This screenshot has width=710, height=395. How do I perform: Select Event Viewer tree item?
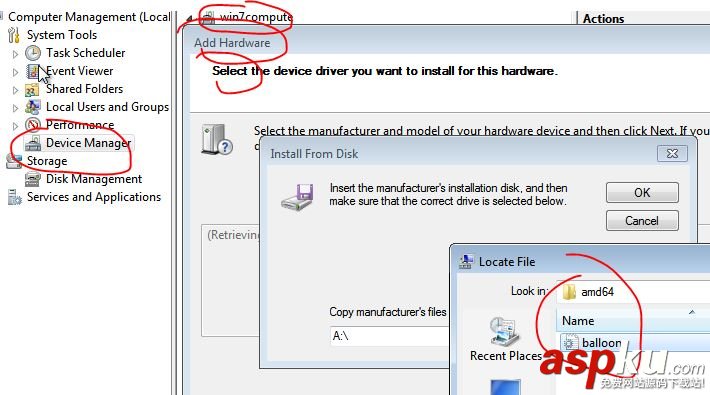click(80, 71)
